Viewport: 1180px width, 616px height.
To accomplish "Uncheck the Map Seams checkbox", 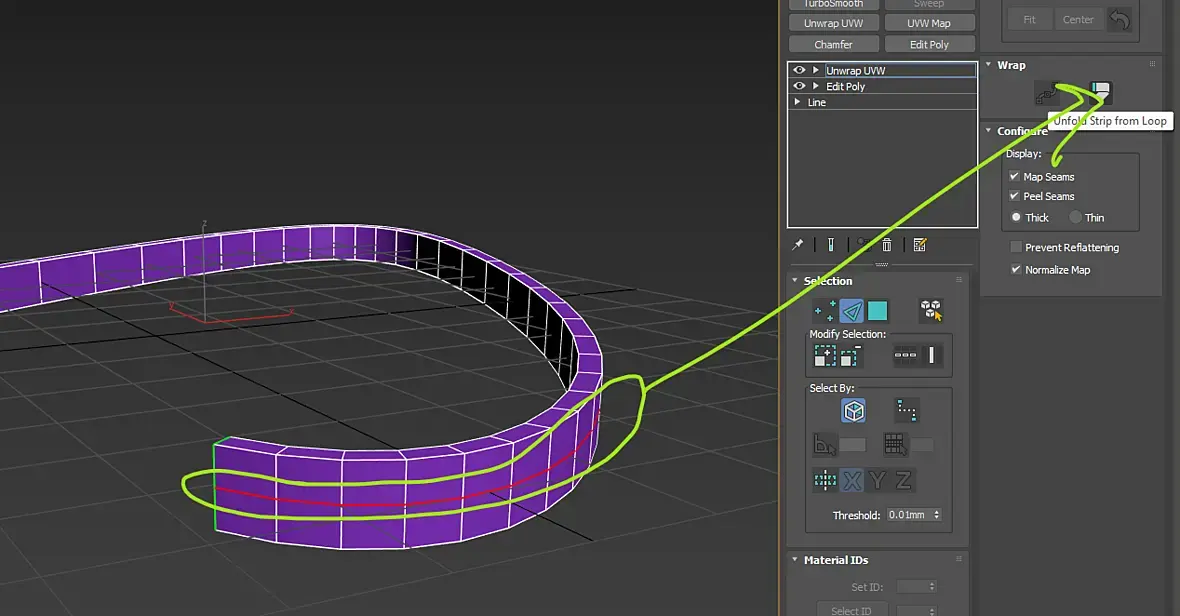I will [1015, 177].
